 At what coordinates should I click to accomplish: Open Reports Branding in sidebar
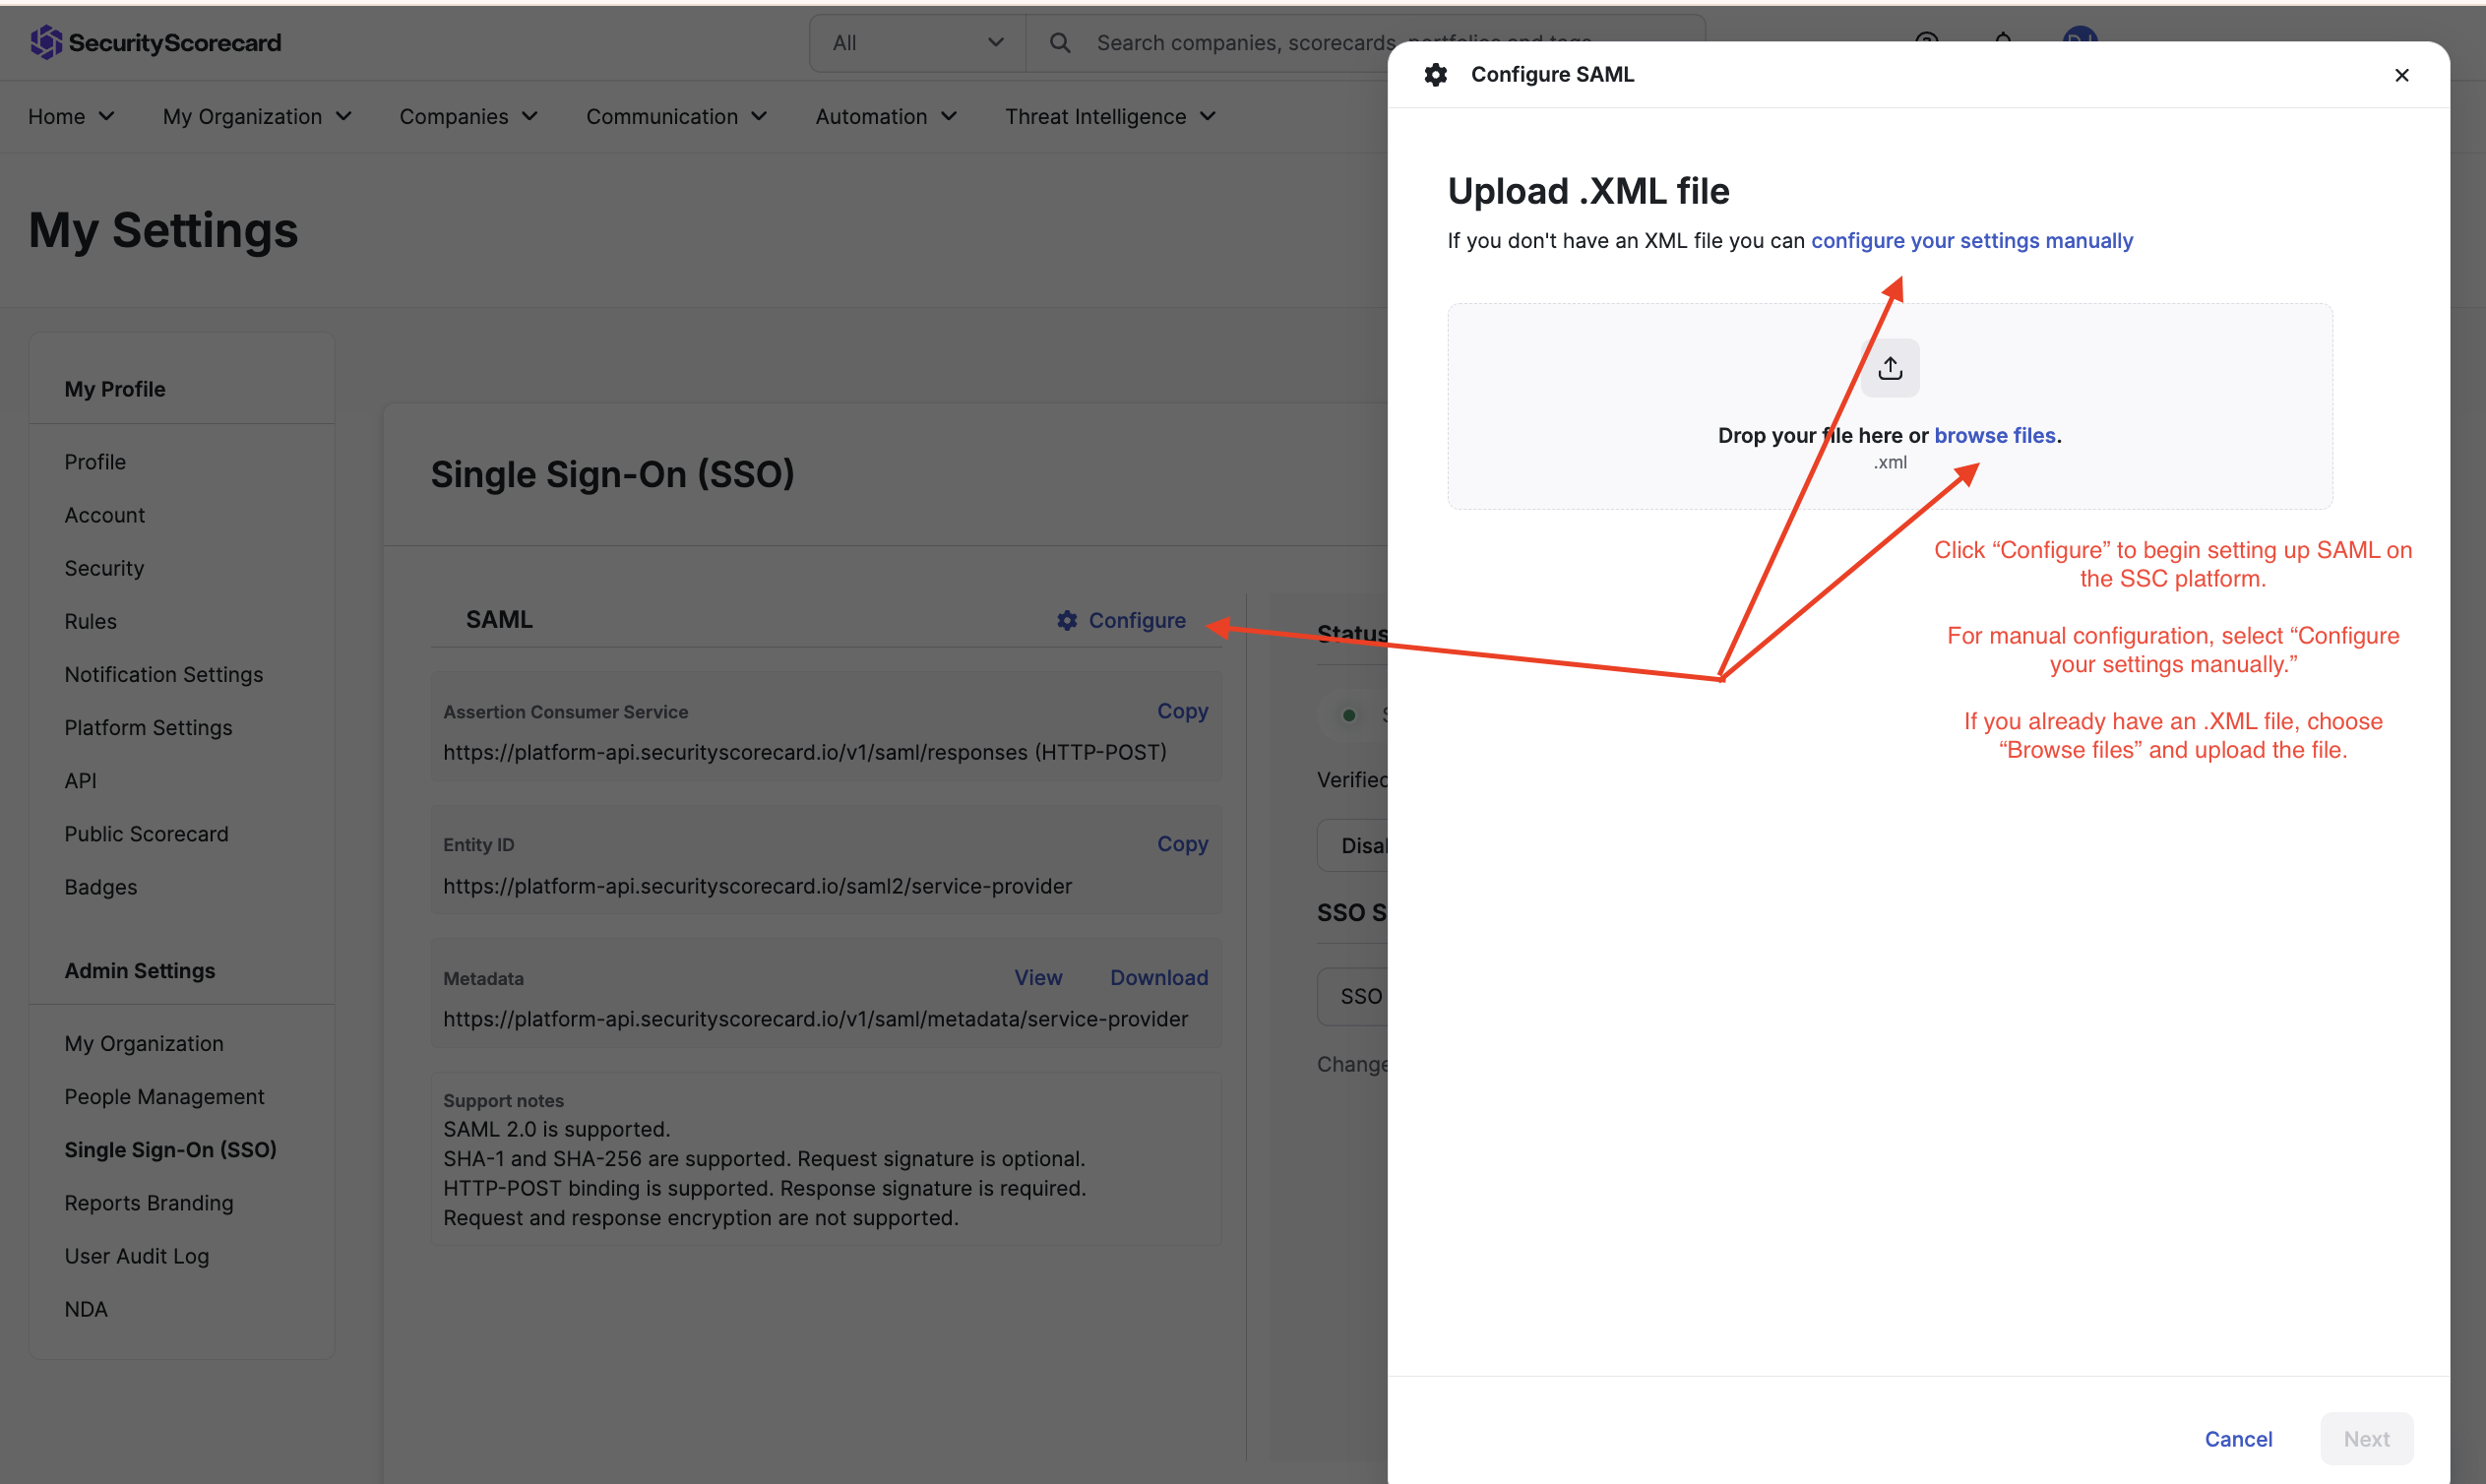(149, 1202)
